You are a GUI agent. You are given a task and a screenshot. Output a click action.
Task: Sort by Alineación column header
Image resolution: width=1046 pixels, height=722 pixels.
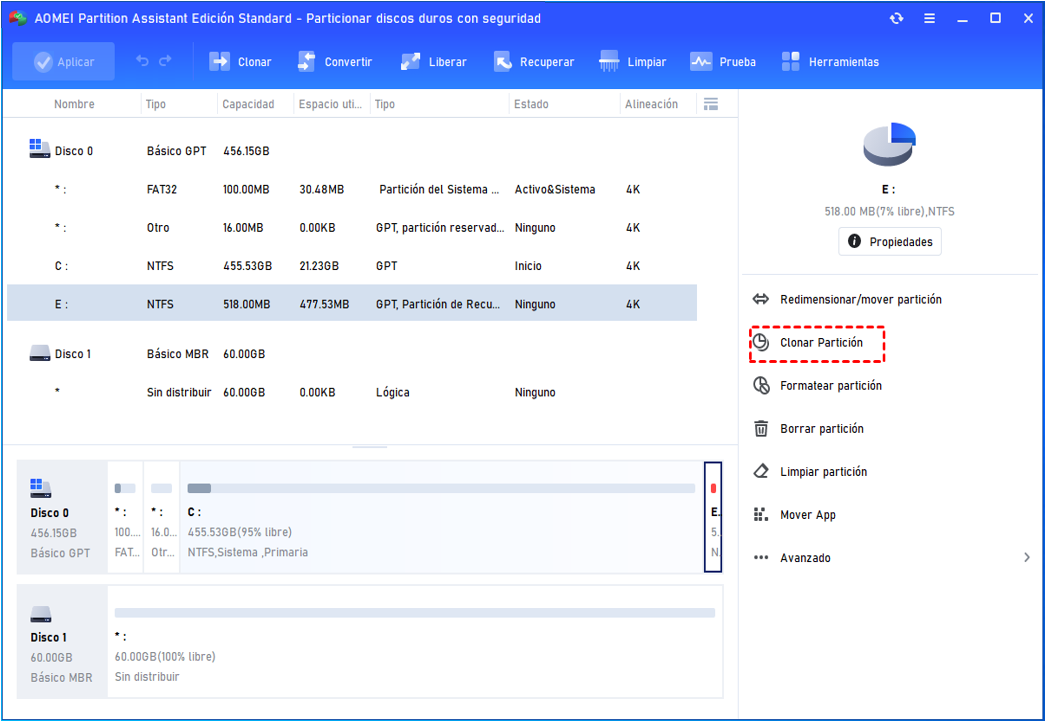[651, 104]
